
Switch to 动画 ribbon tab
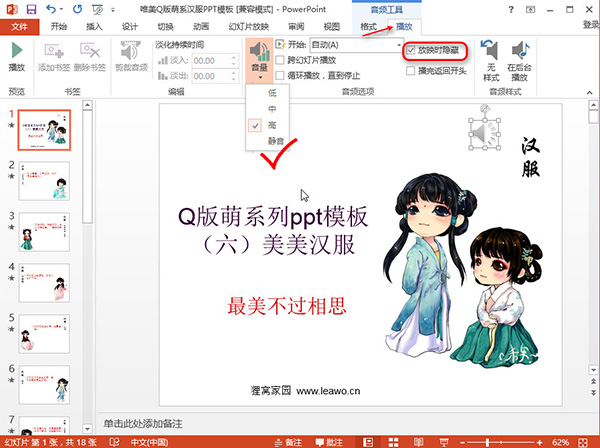(201, 26)
